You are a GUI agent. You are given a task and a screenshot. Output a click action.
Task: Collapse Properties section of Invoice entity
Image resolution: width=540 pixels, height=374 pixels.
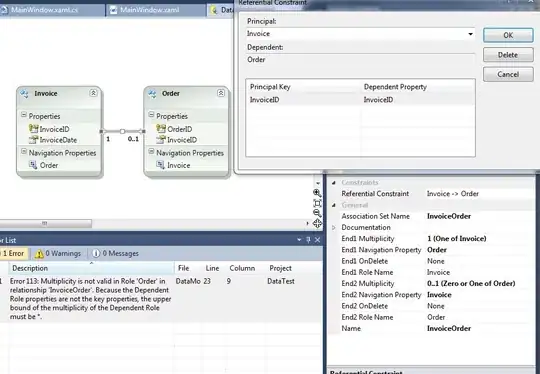(24, 115)
